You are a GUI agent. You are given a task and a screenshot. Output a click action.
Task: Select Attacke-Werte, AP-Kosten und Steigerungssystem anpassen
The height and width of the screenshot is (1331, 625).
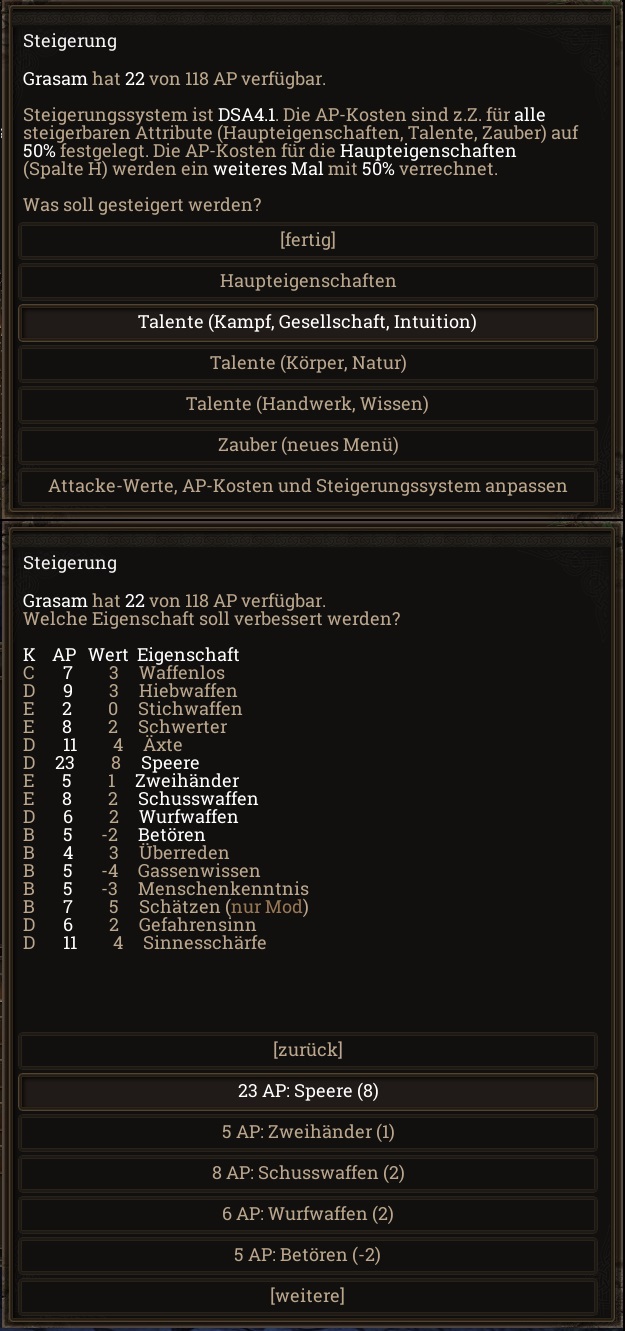click(308, 486)
